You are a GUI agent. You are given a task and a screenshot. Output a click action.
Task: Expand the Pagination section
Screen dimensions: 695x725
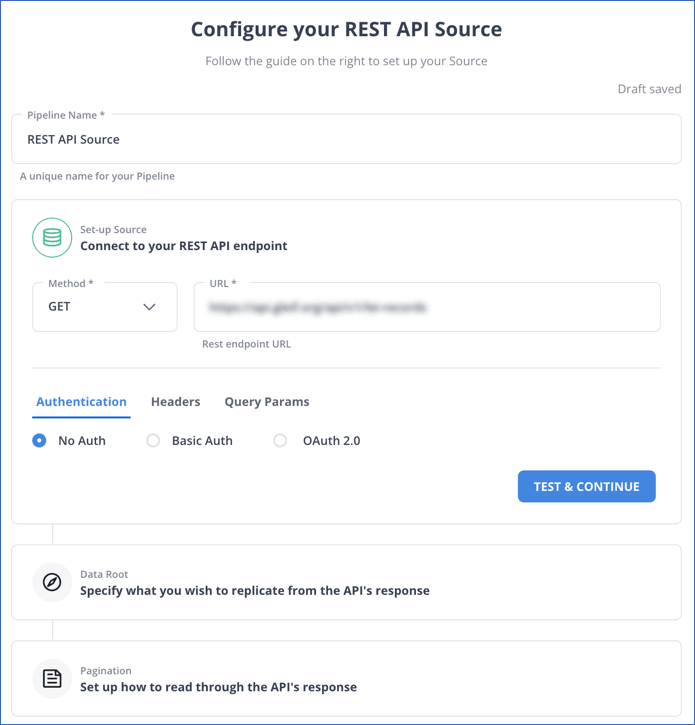click(x=346, y=679)
